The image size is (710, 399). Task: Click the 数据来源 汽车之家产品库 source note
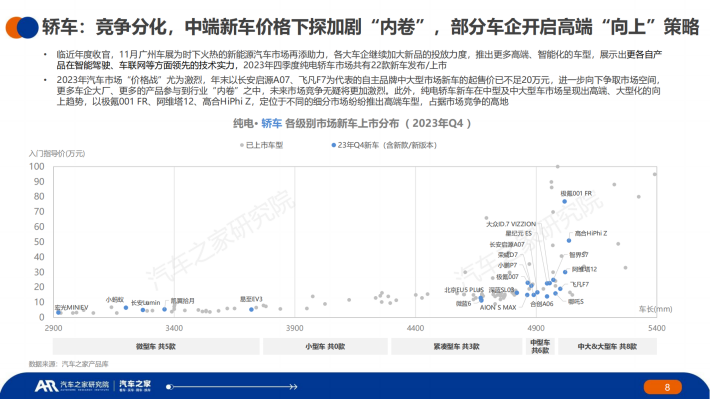(x=68, y=364)
